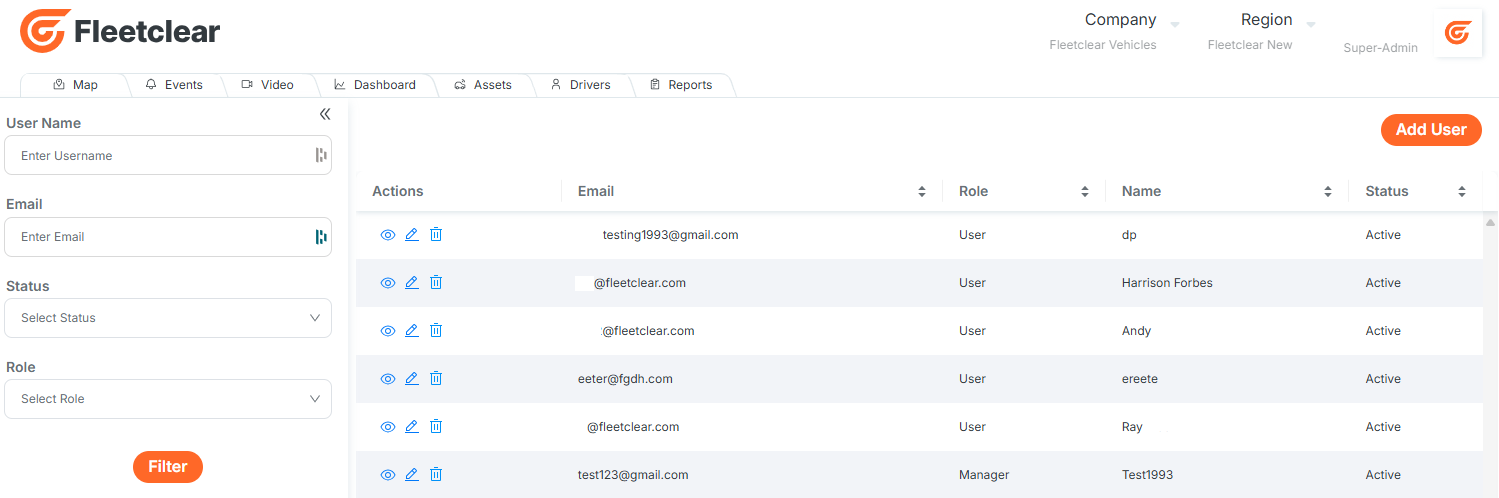This screenshot has width=1499, height=498.
Task: Edit the user ereete with pencil icon
Action: pyautogui.click(x=412, y=379)
